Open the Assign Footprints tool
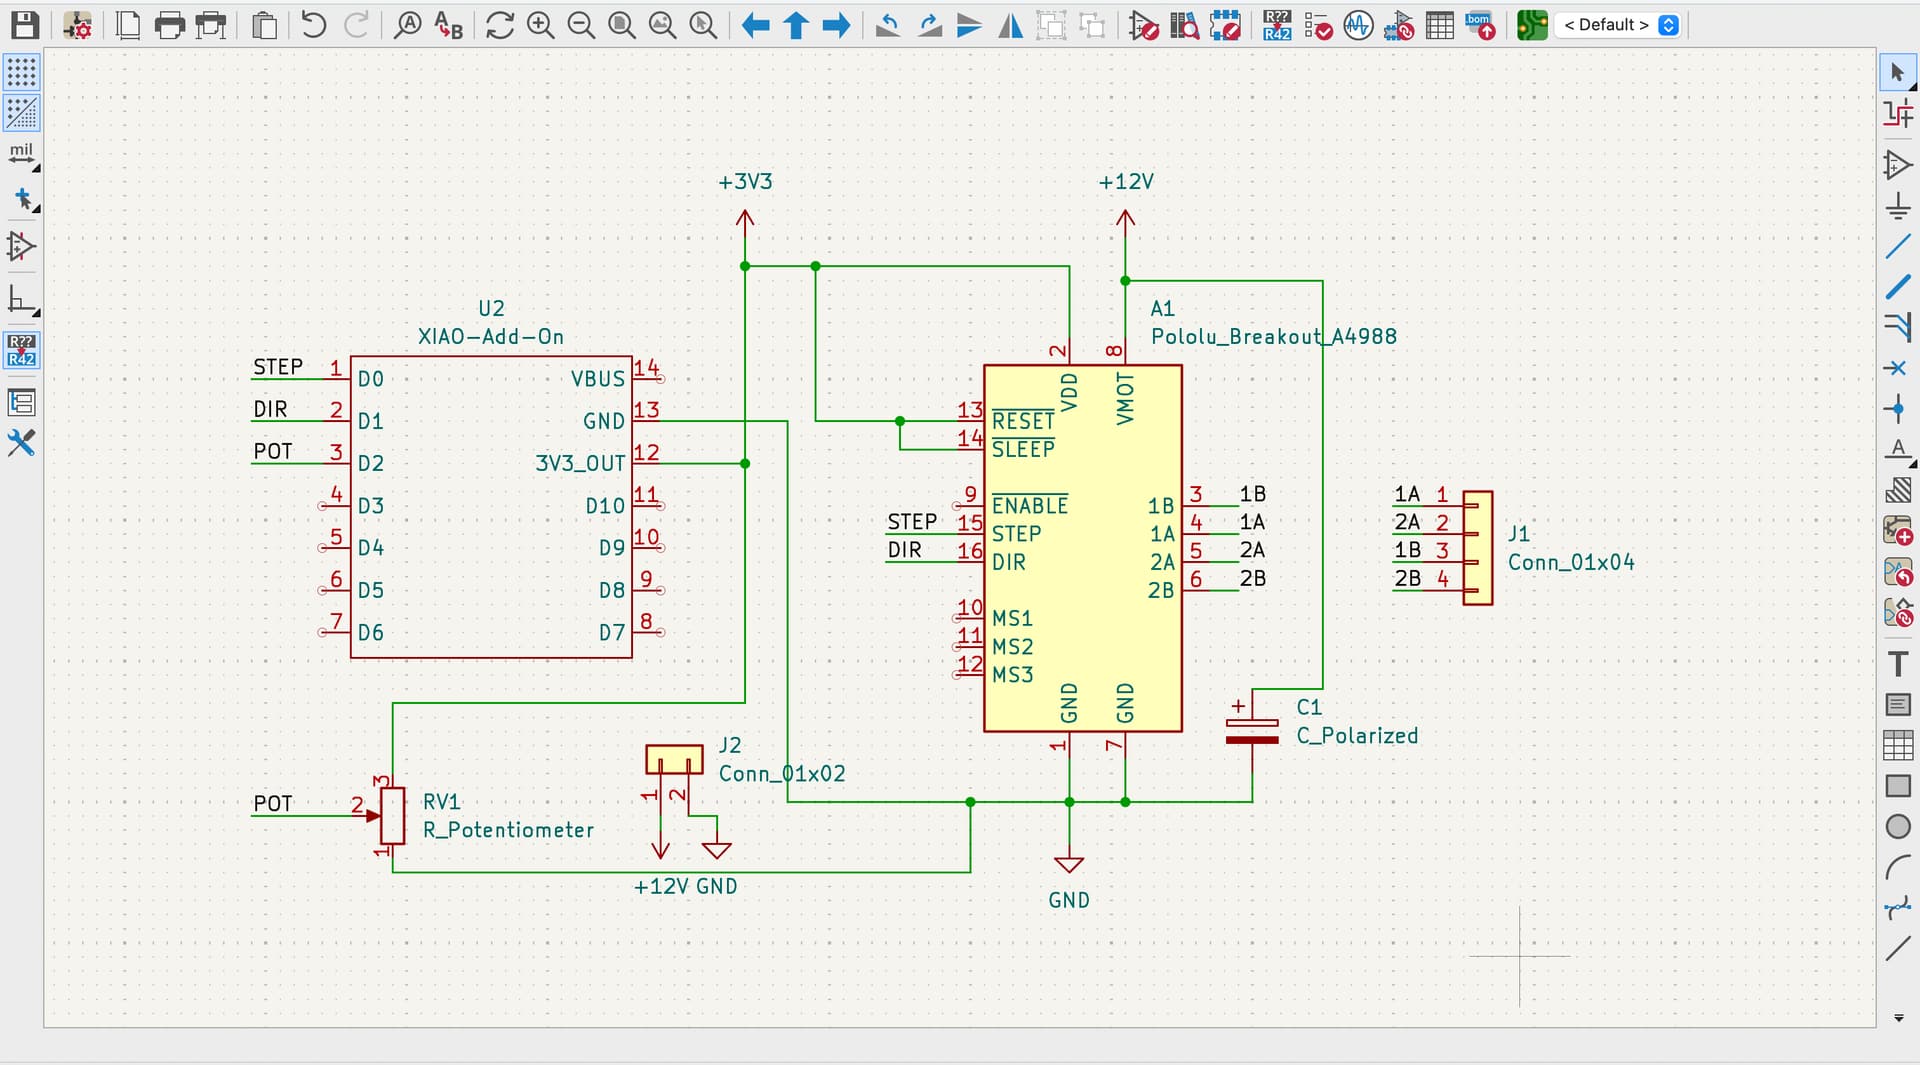Viewport: 1920px width, 1065px height. coord(1399,25)
